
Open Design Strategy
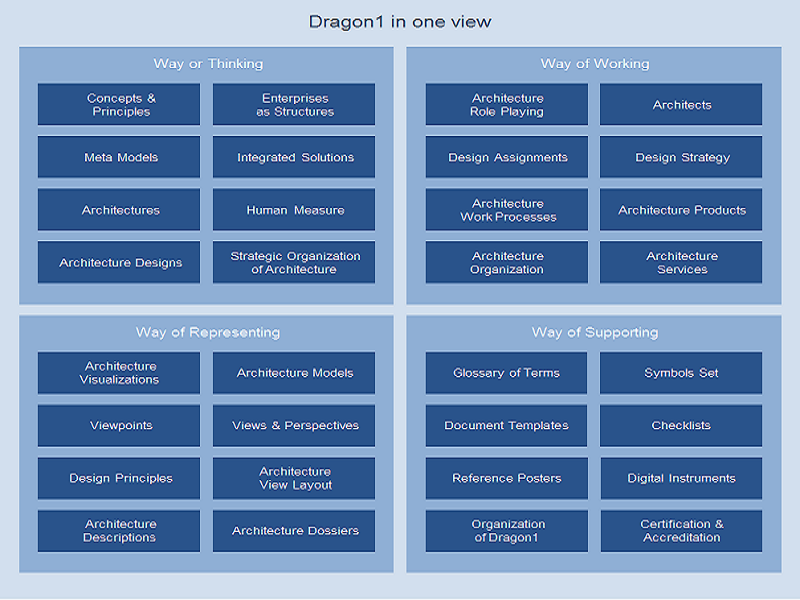681,157
